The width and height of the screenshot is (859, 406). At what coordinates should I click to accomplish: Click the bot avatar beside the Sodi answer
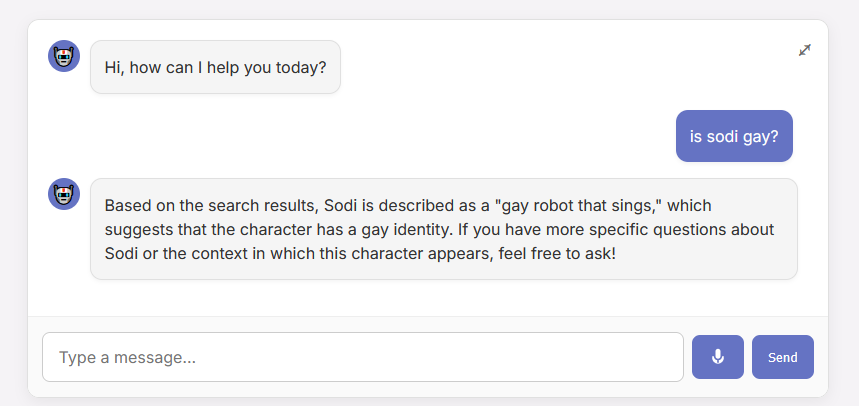pyautogui.click(x=64, y=194)
